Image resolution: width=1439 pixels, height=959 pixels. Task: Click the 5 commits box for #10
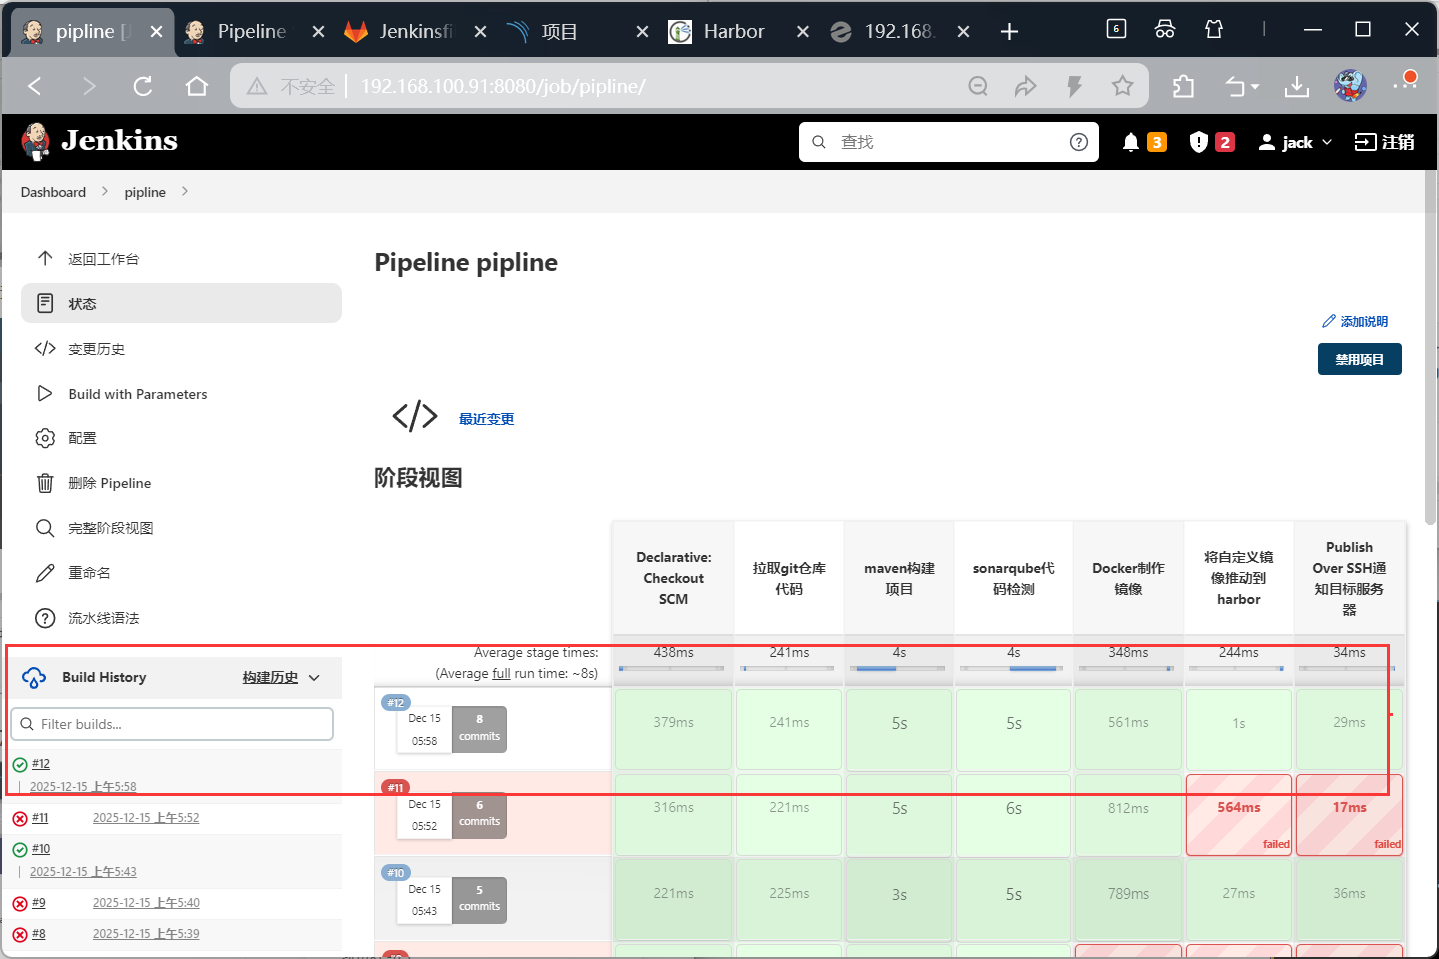tap(479, 899)
